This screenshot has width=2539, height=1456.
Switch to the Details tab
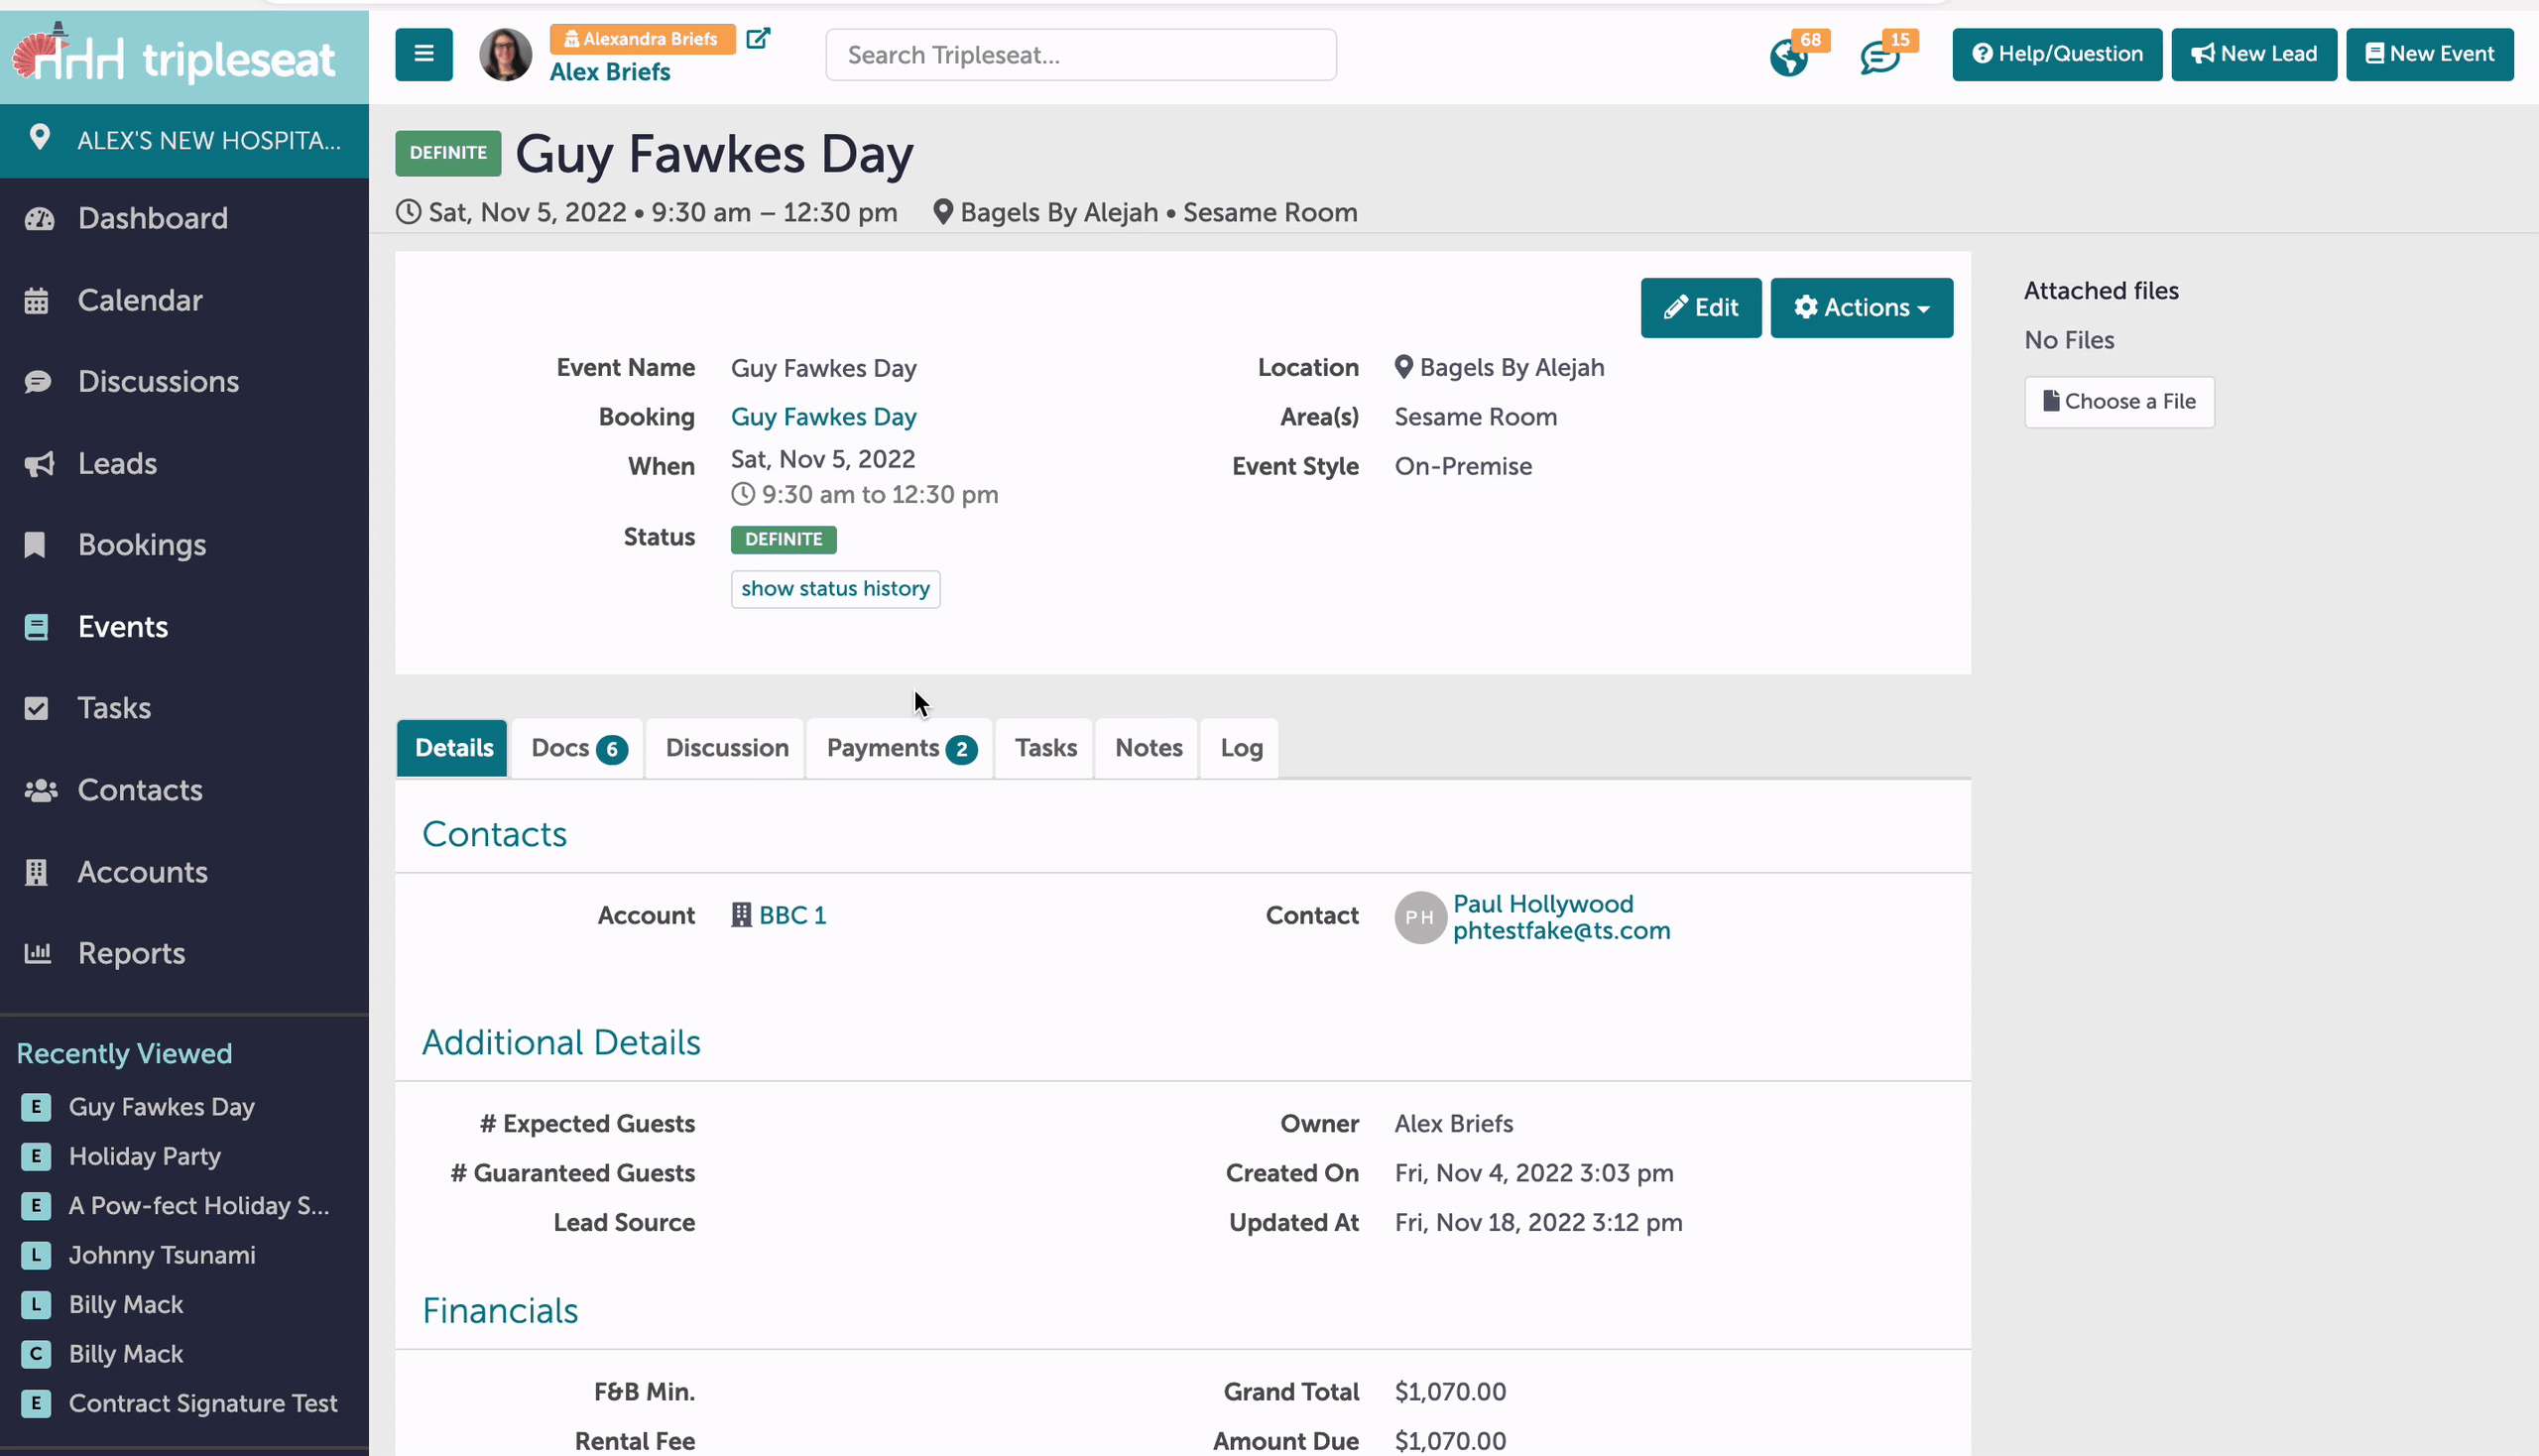pyautogui.click(x=453, y=747)
